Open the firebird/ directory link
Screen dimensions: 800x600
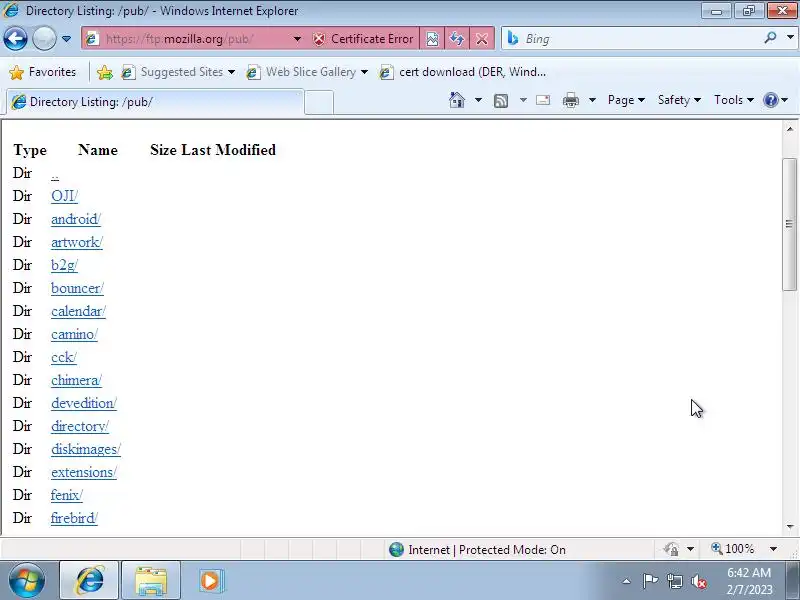point(74,517)
